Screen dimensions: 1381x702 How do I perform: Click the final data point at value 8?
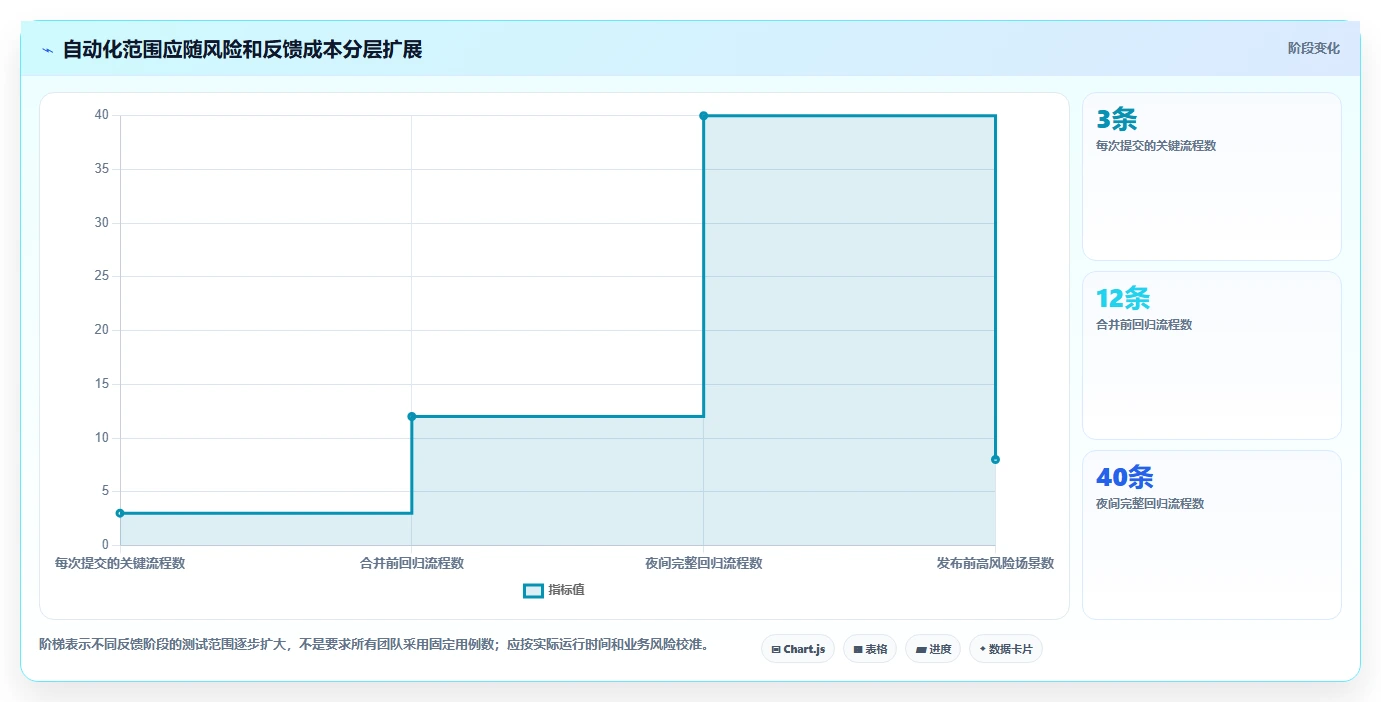click(x=995, y=459)
